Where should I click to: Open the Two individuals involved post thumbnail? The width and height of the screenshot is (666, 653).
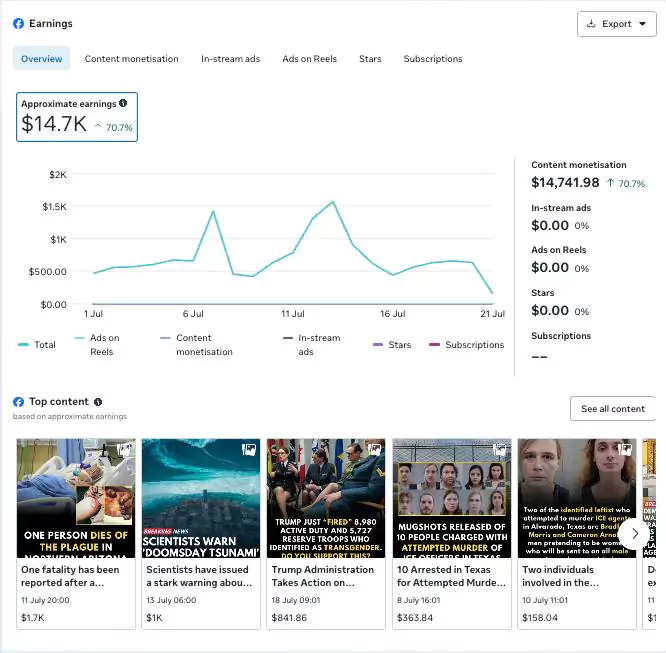pyautogui.click(x=577, y=498)
